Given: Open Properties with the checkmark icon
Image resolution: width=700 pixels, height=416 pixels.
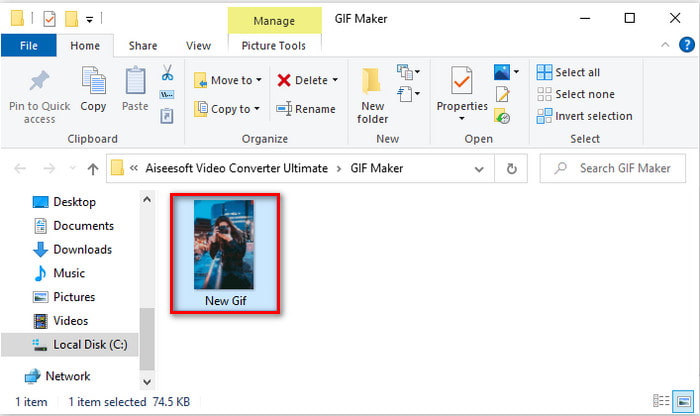Looking at the screenshot, I should (460, 85).
